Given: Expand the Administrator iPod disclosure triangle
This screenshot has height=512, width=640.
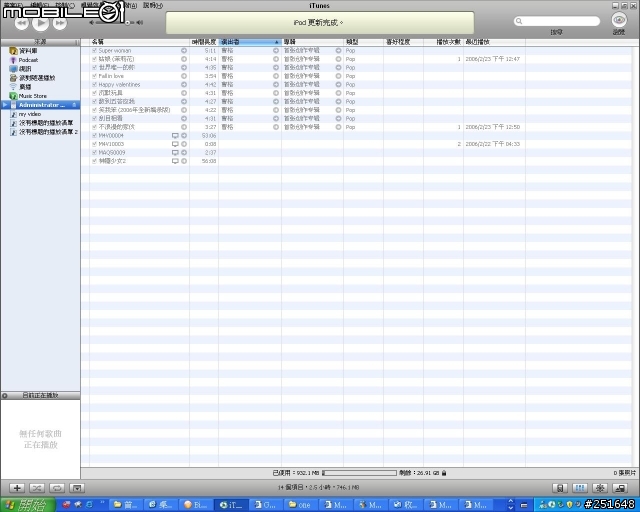Looking at the screenshot, I should 4,105.
